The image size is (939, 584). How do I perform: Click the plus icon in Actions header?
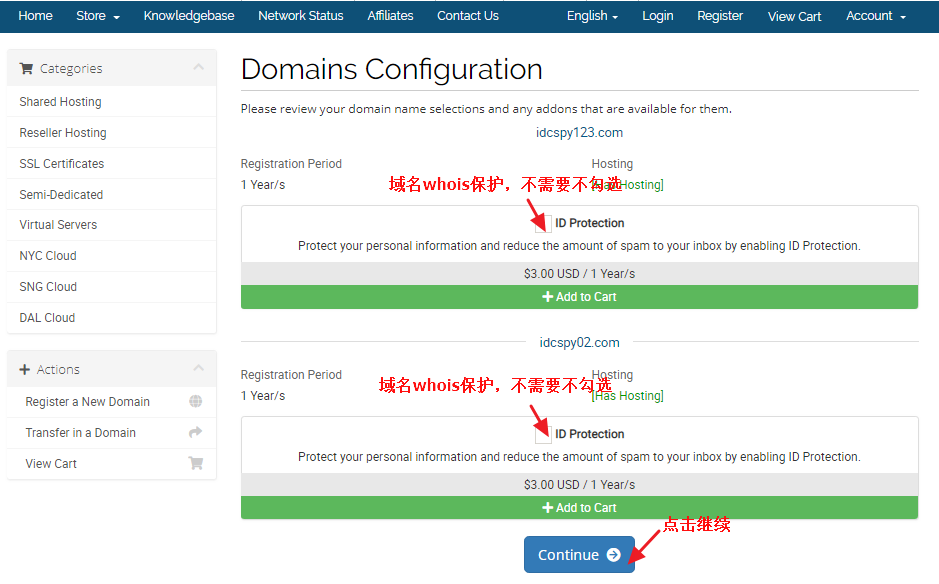point(25,370)
